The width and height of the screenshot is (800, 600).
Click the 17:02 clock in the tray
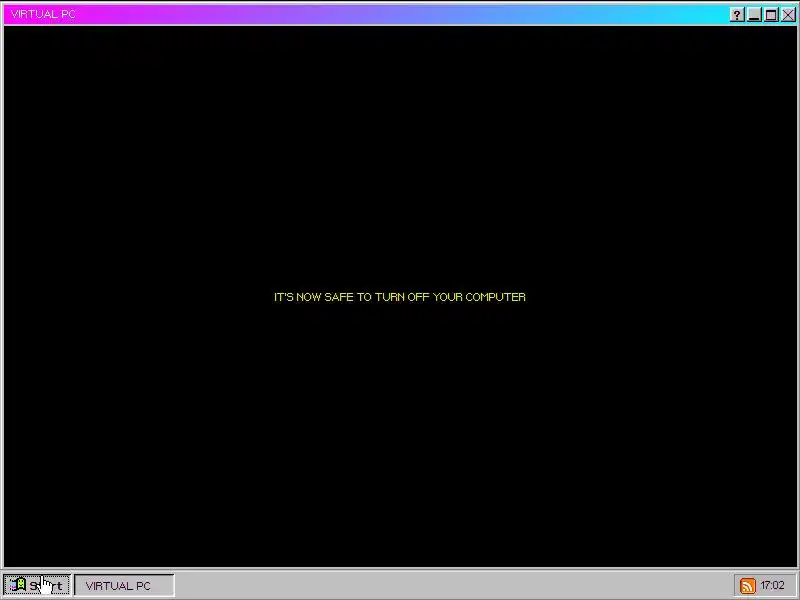(772, 585)
